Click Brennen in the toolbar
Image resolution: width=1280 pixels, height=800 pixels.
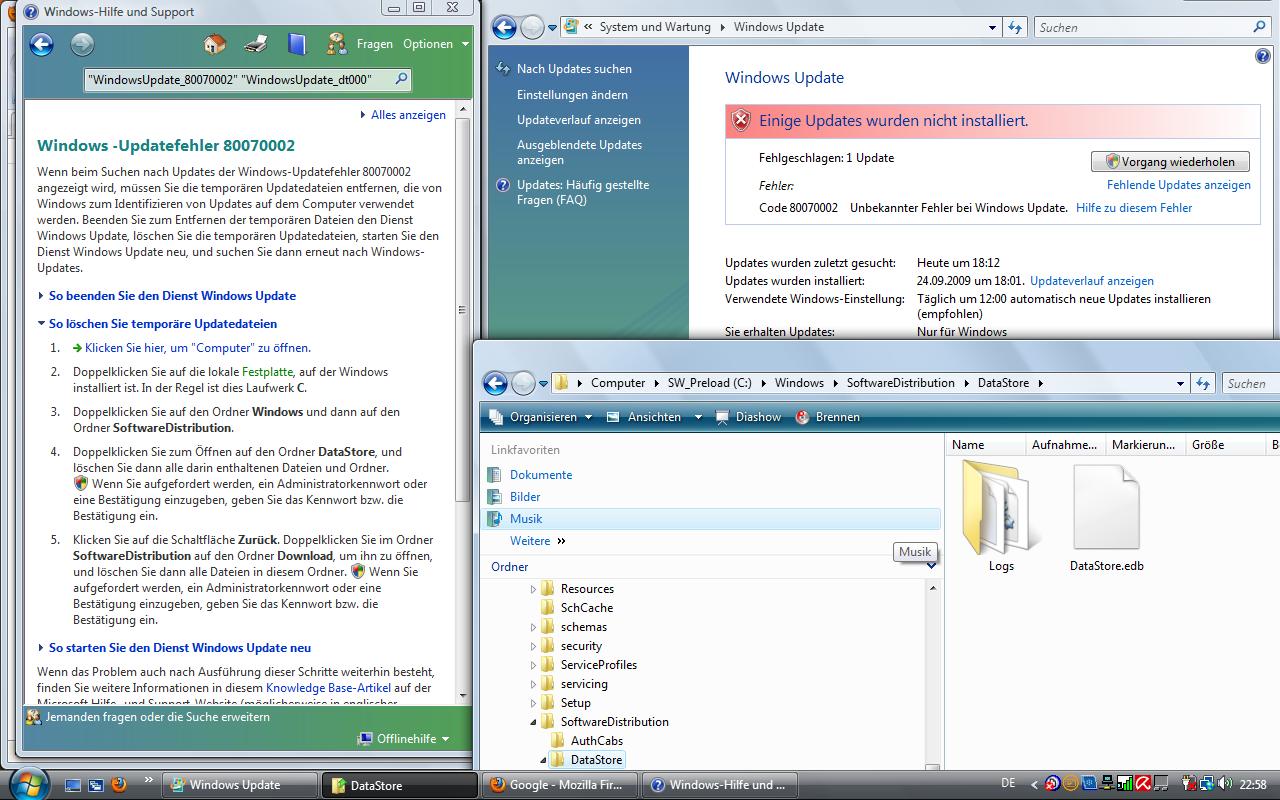(x=828, y=417)
